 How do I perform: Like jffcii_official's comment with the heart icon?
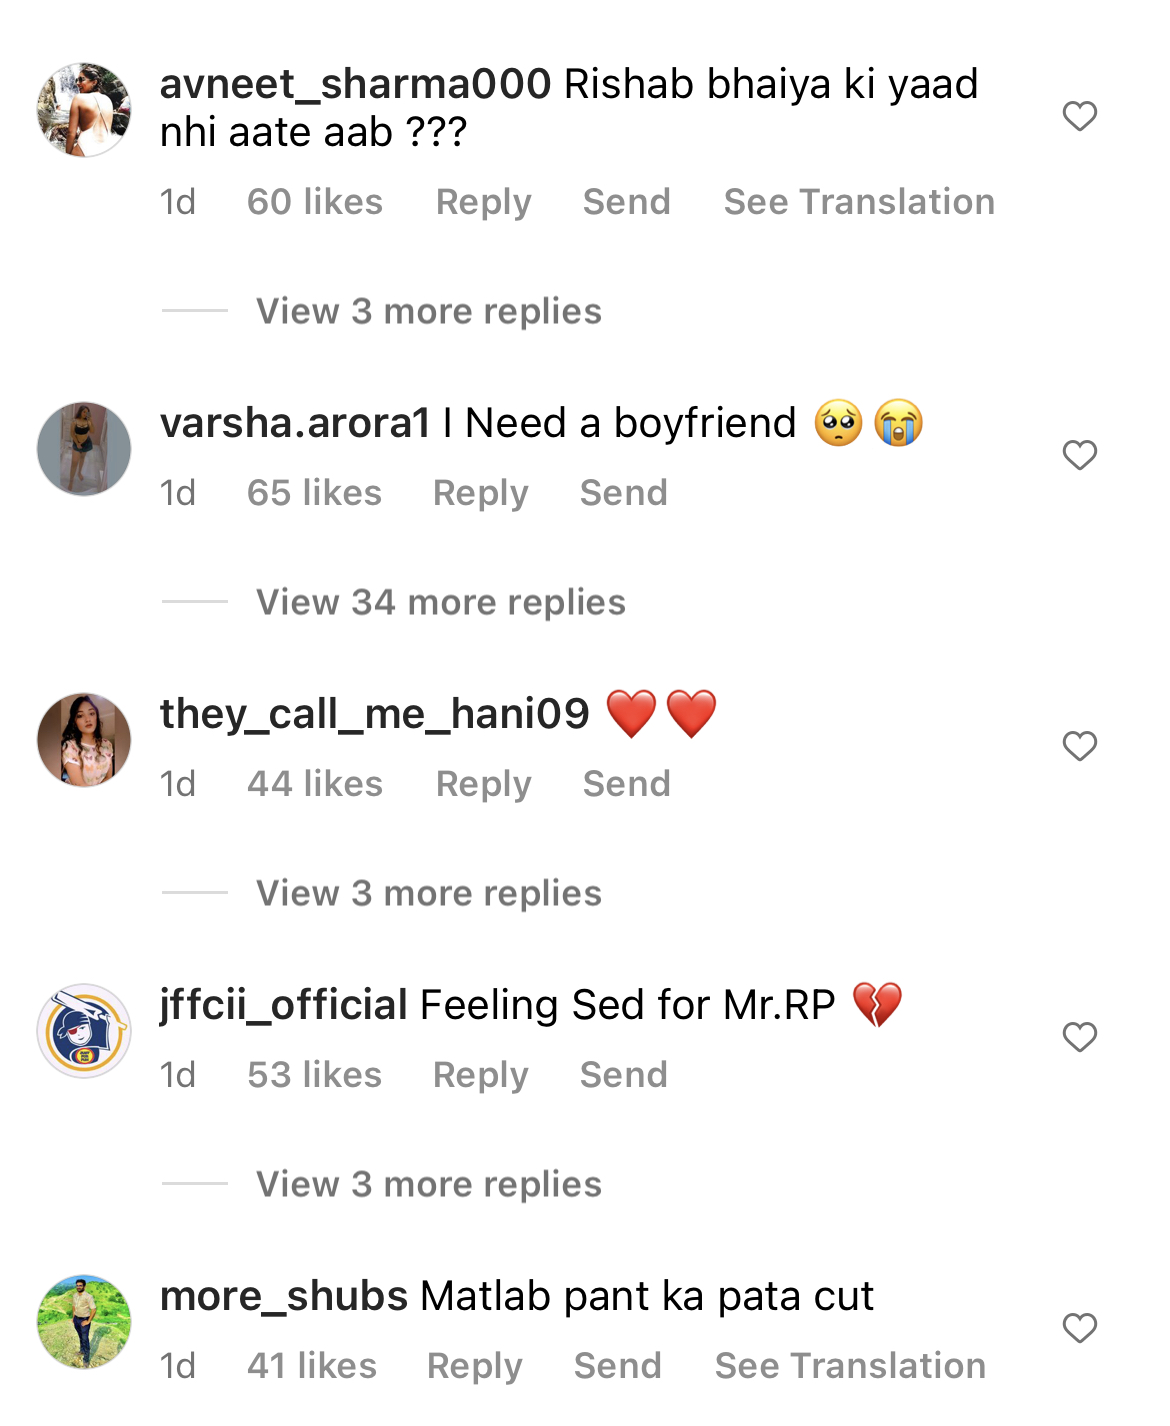point(1081,1039)
